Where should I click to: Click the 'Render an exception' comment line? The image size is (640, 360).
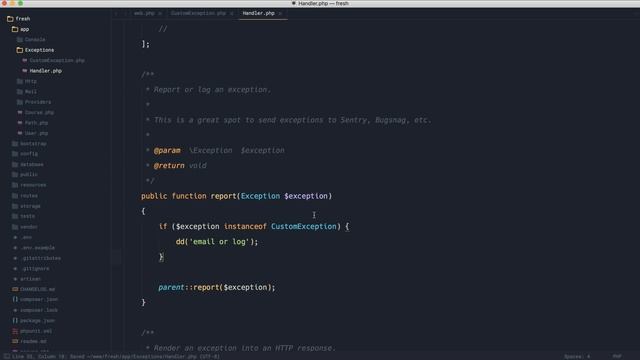244,348
